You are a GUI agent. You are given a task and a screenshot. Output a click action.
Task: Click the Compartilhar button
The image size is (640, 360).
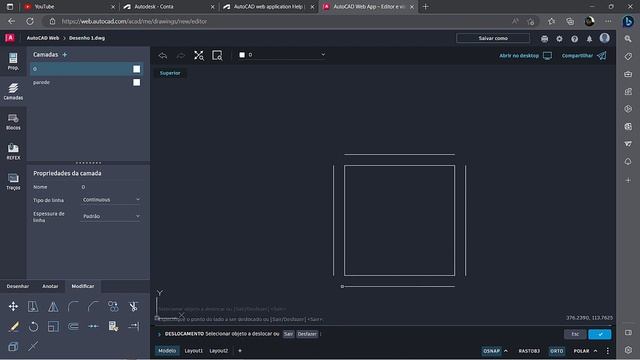584,56
